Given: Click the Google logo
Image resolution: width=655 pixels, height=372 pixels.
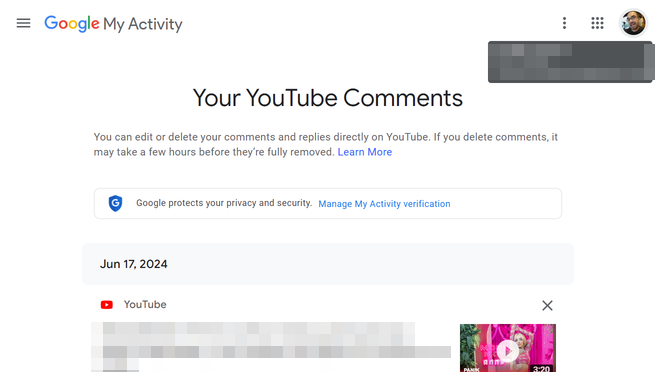Looking at the screenshot, I should (x=72, y=24).
